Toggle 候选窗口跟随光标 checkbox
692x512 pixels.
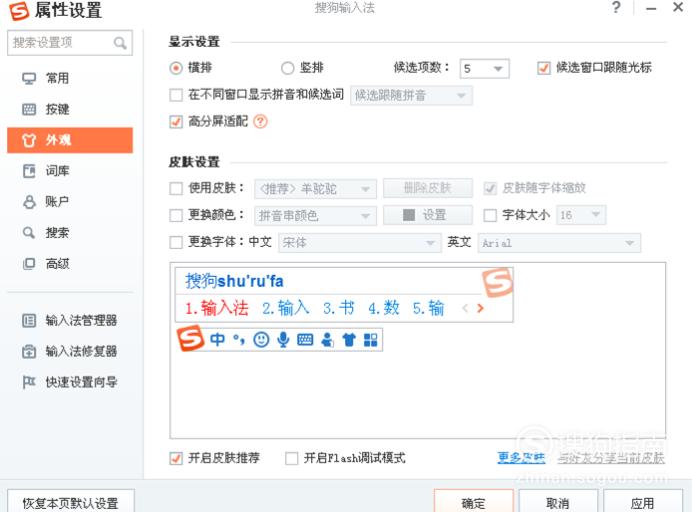tap(544, 68)
